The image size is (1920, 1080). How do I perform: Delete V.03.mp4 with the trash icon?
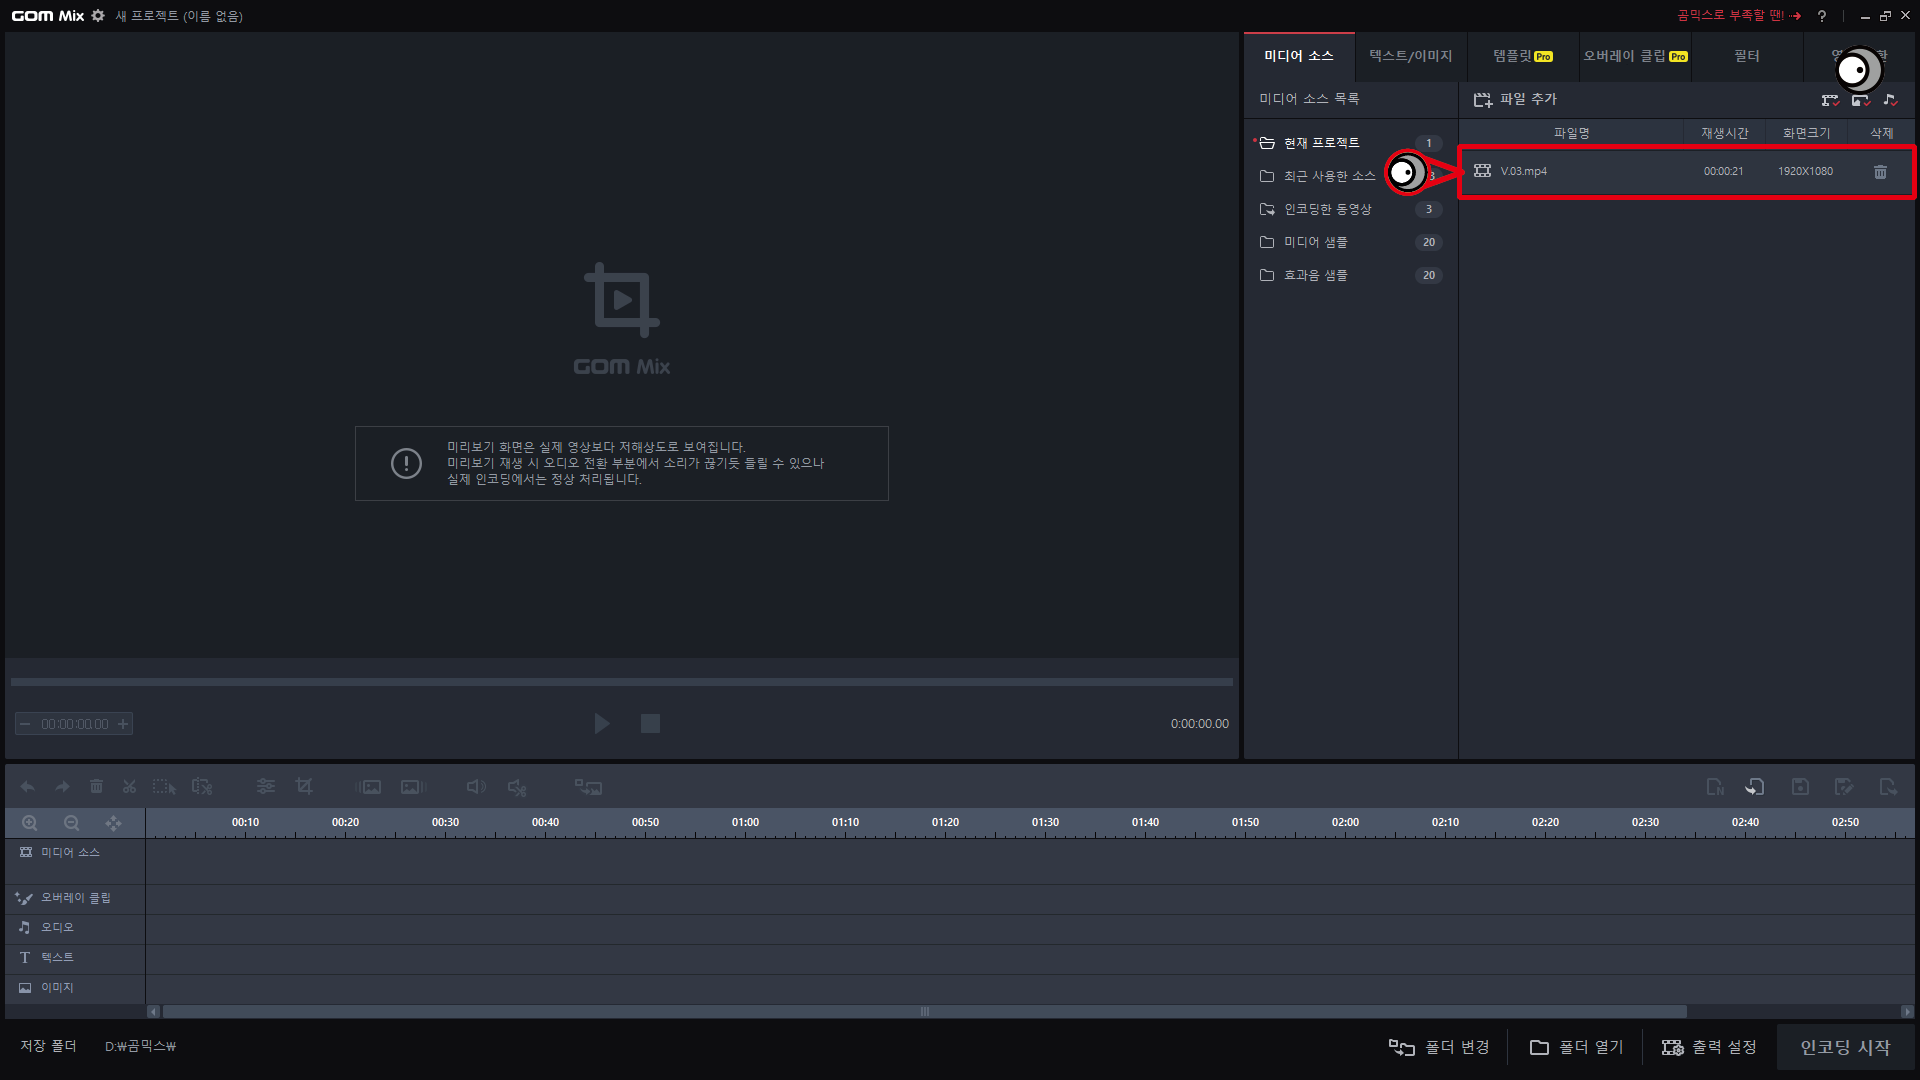pyautogui.click(x=1880, y=172)
